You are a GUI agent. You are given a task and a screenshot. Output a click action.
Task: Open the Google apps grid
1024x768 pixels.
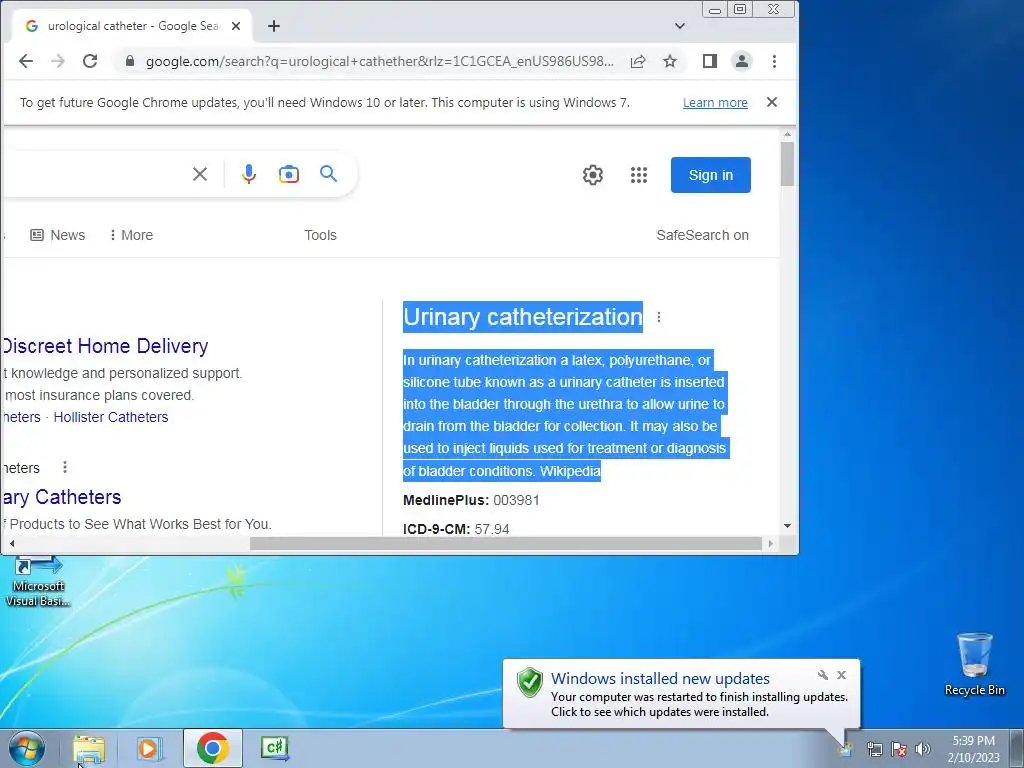click(x=639, y=175)
